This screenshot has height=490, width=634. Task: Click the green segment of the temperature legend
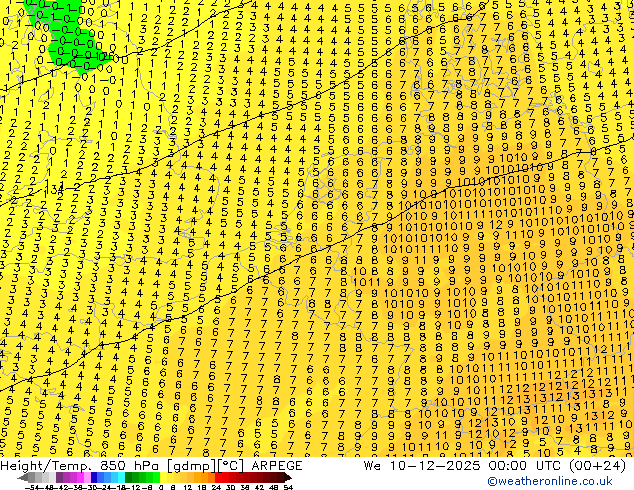pos(142,477)
